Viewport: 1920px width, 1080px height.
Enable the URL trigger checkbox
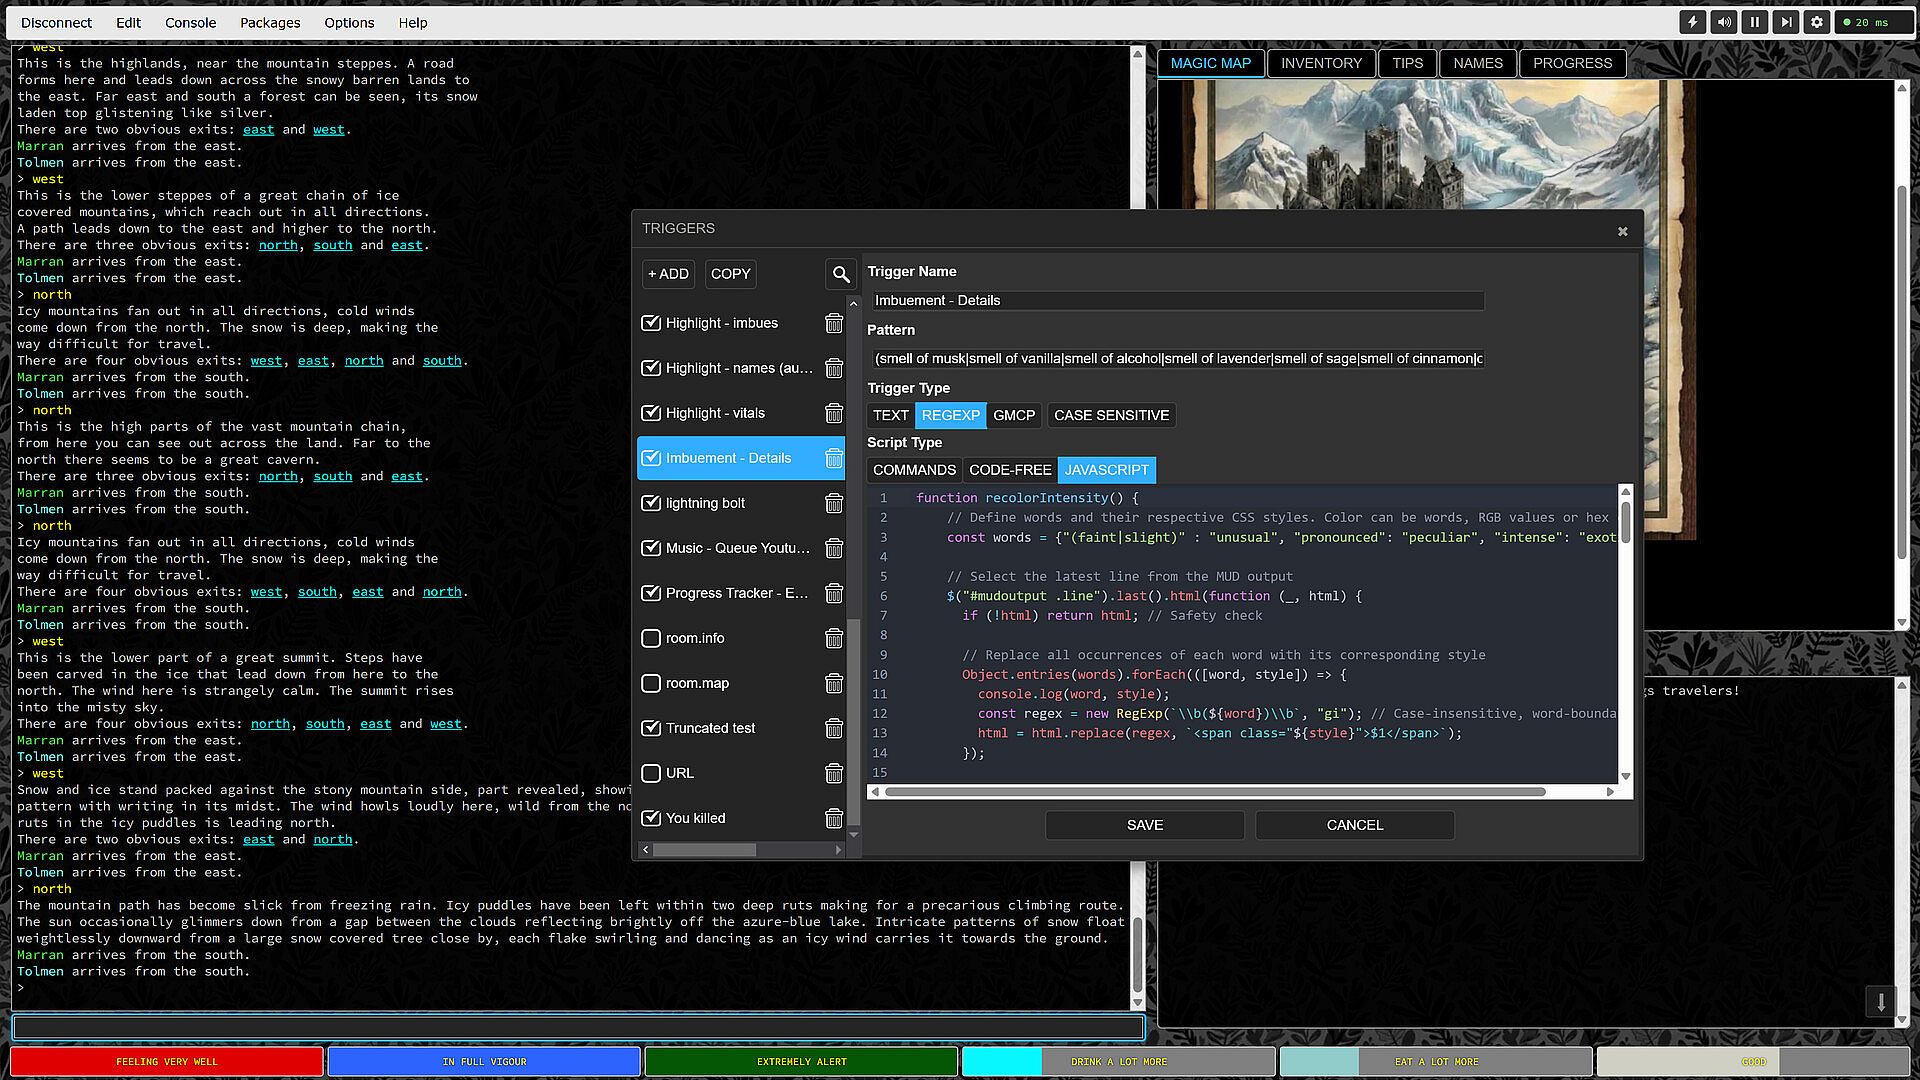[651, 773]
